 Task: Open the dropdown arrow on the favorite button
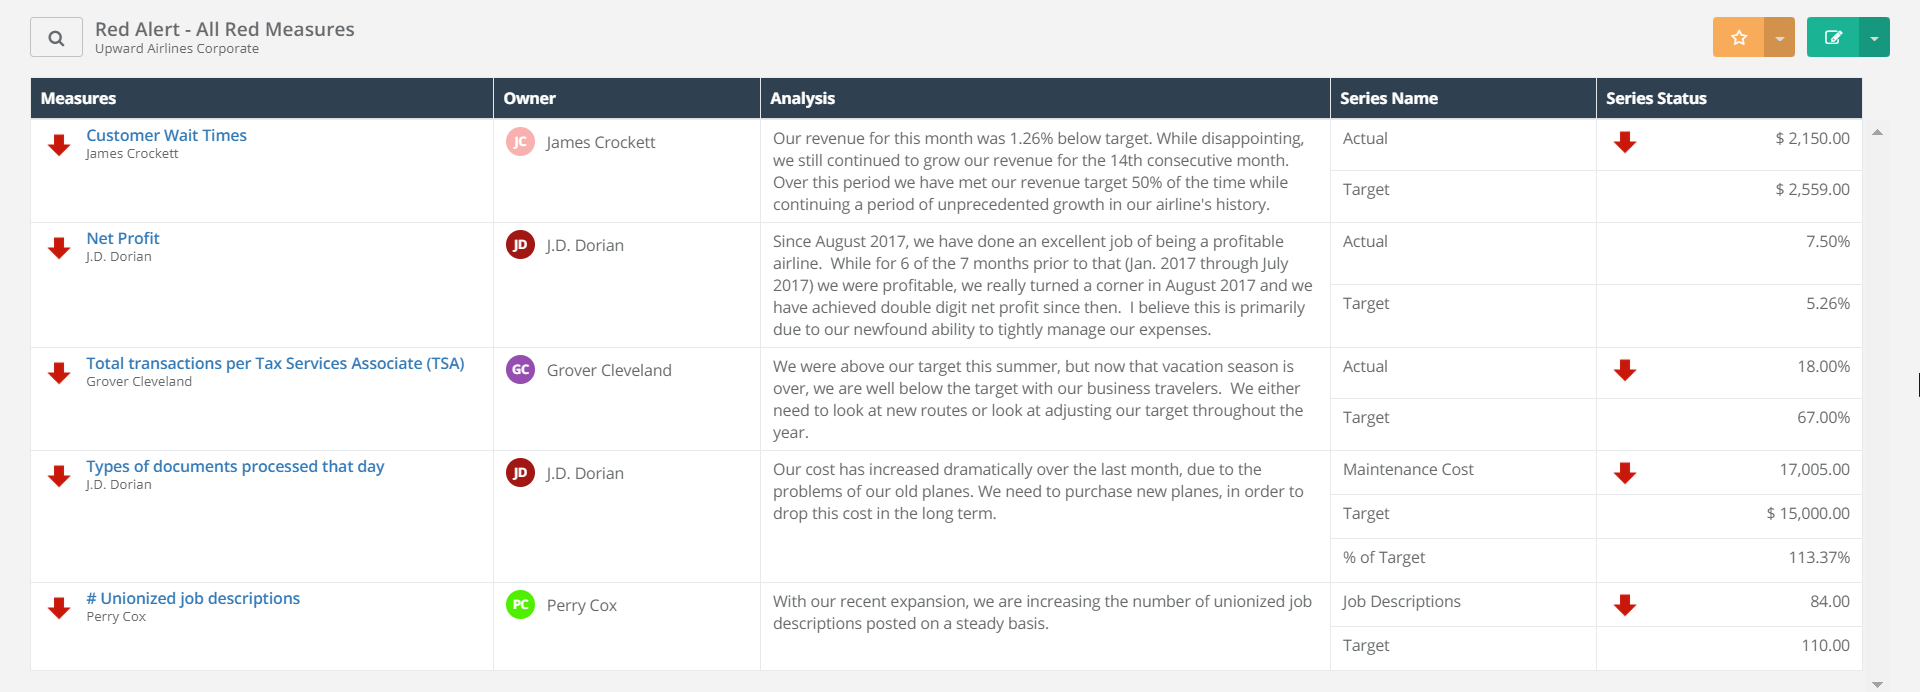pos(1779,36)
